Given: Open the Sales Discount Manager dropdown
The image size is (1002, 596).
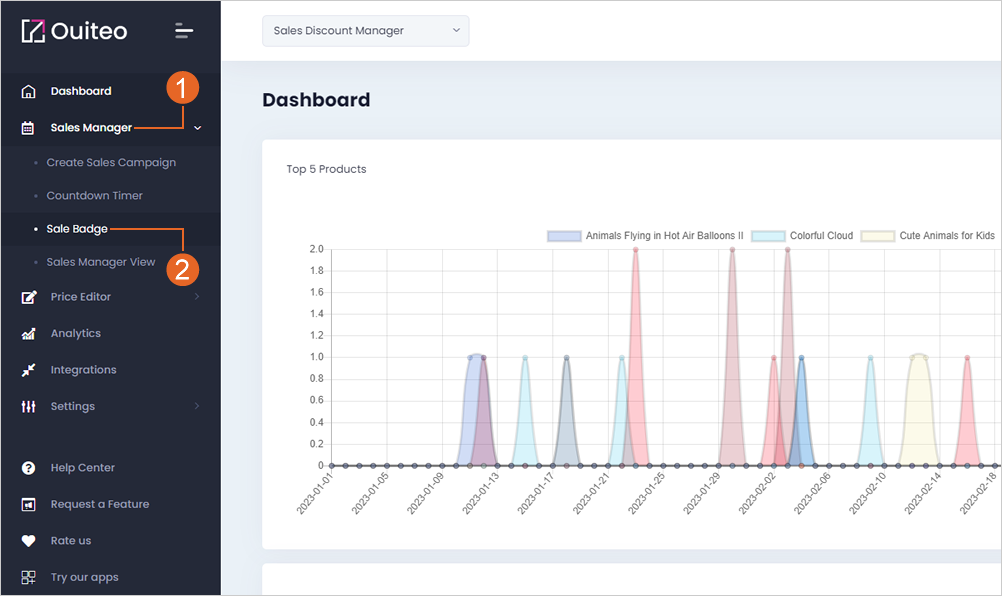Looking at the screenshot, I should (366, 31).
